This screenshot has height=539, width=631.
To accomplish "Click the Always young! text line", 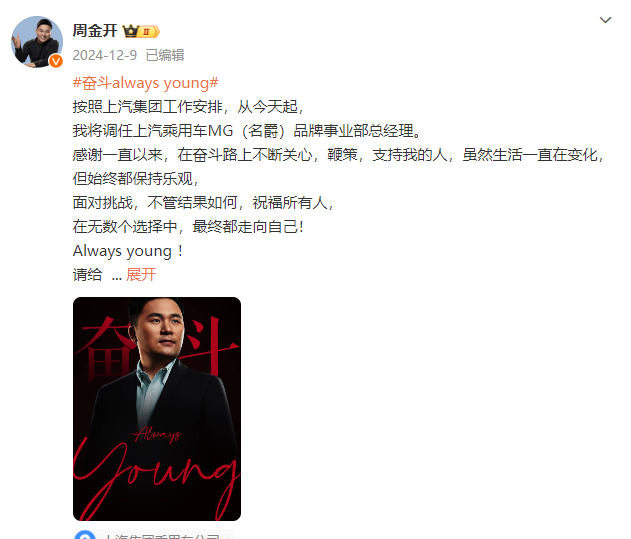I will 128,251.
